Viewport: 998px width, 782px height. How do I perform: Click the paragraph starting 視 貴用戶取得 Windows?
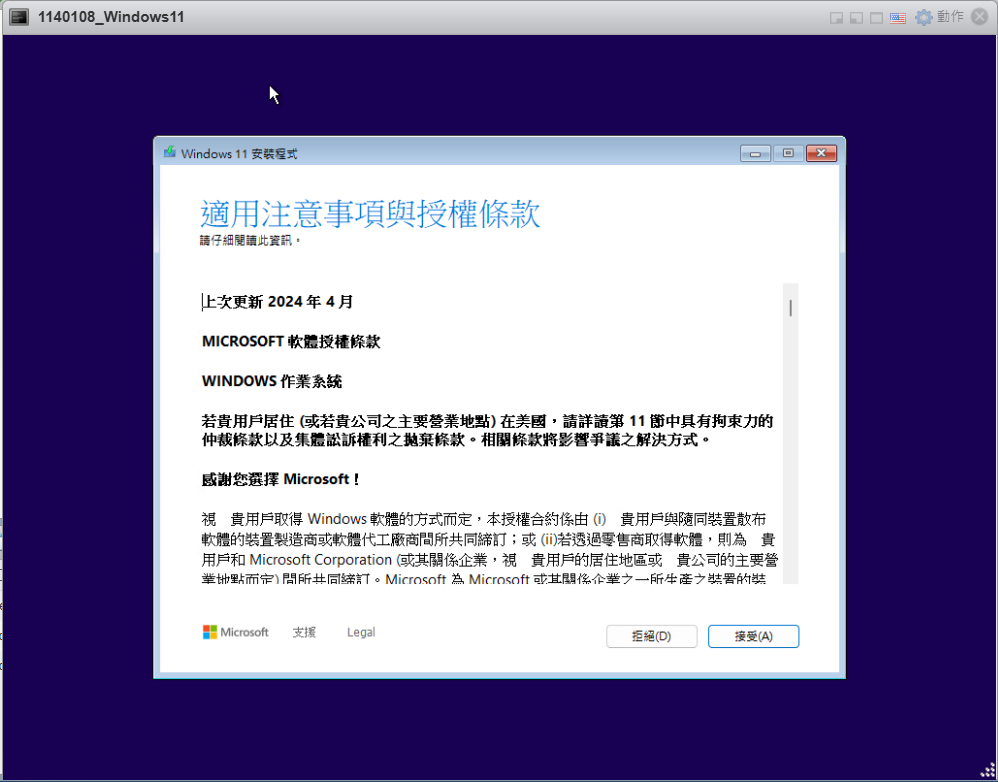(490, 548)
